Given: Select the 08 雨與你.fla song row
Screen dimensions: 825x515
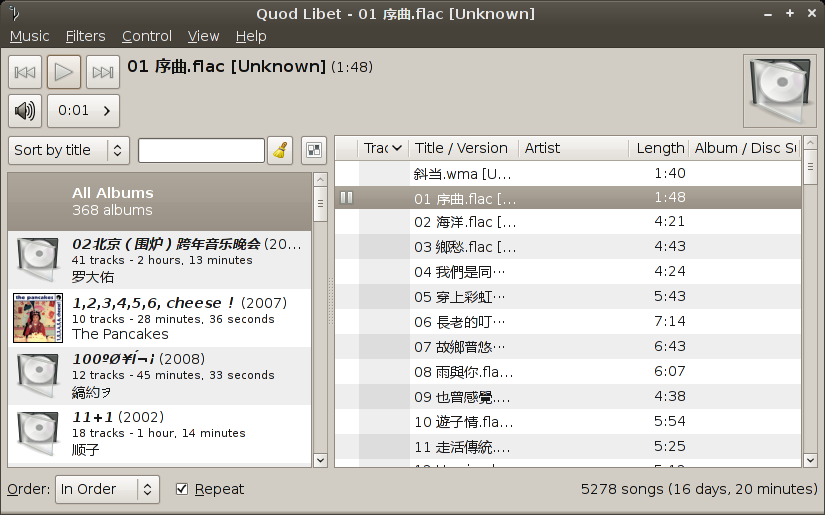Looking at the screenshot, I should point(568,371).
